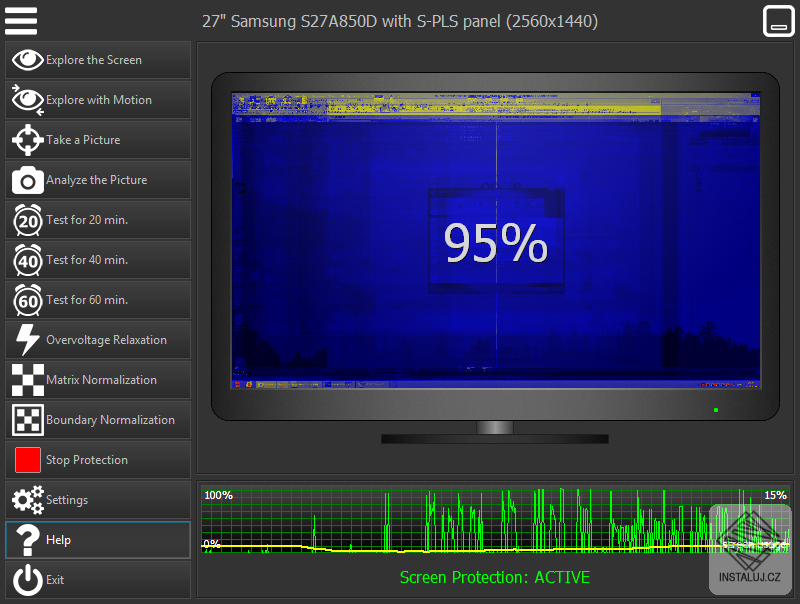This screenshot has width=800, height=604.
Task: Click the framed checkerboard Boundary Normalization icon
Action: [28, 420]
